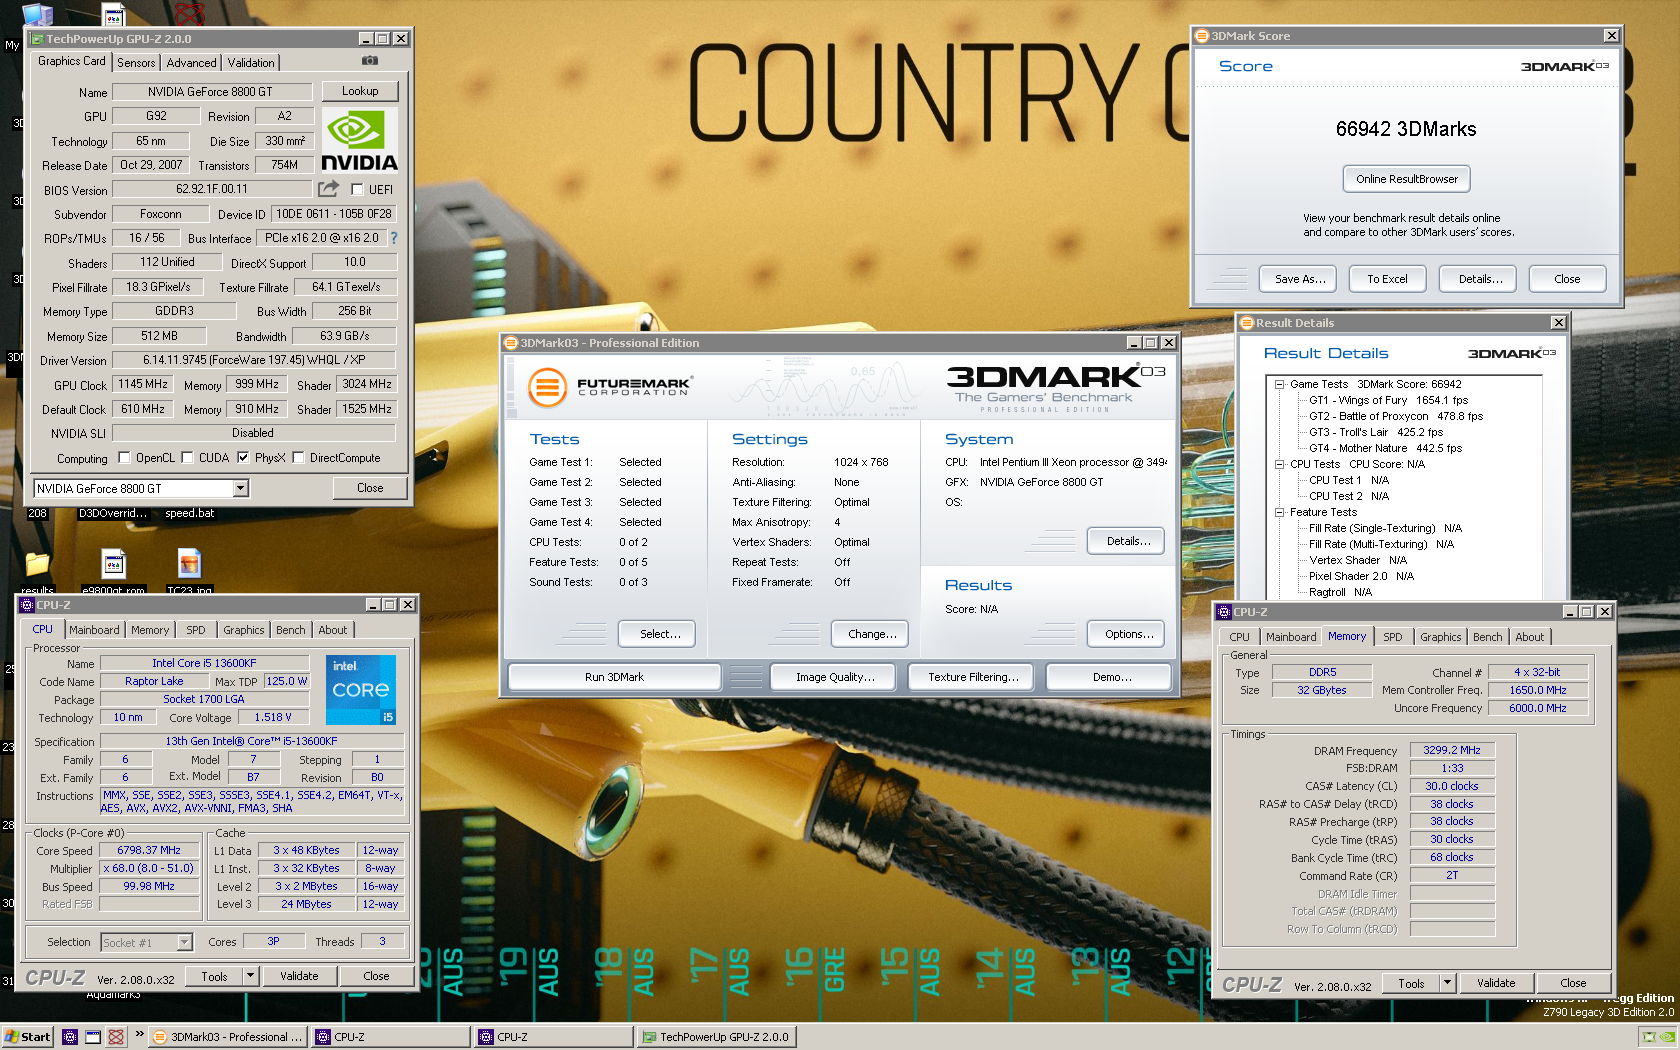The image size is (1680, 1050).
Task: Open the Validation tab in GPU-Z
Action: 251,63
